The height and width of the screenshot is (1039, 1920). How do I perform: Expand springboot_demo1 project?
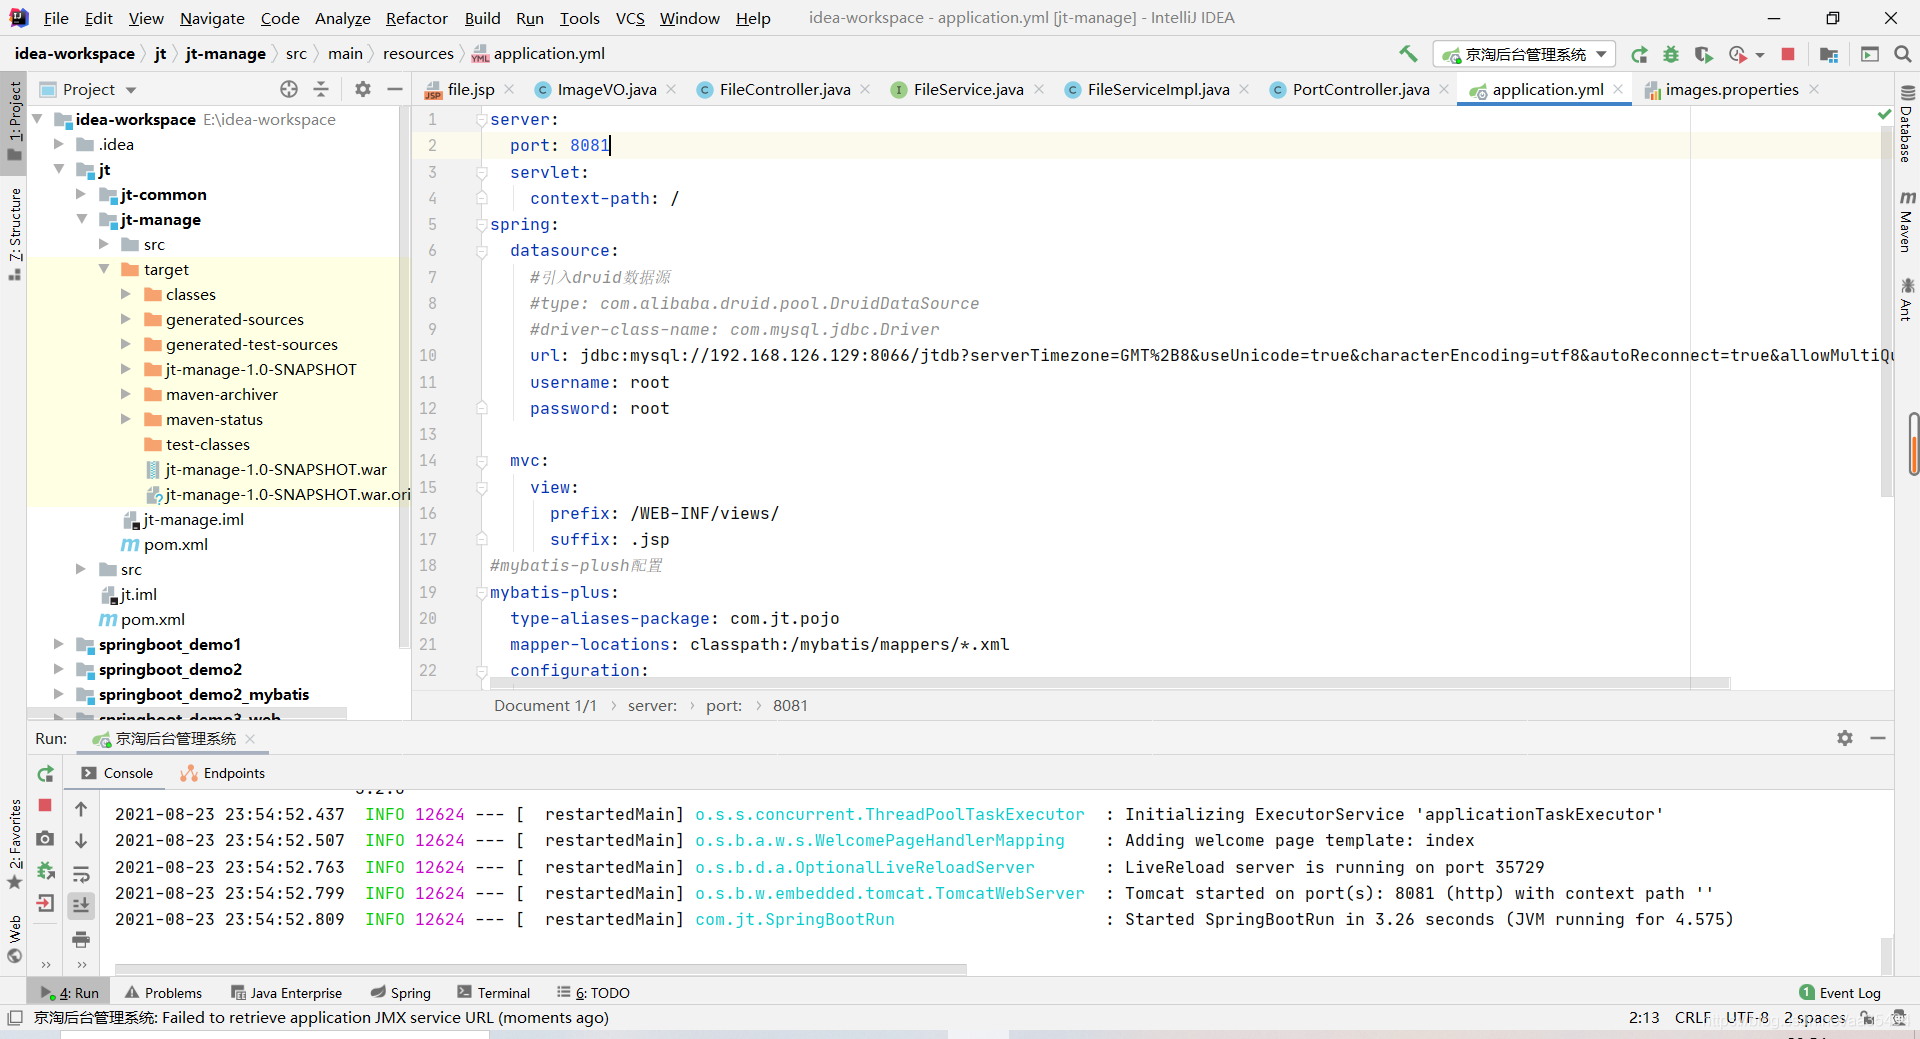click(x=59, y=644)
